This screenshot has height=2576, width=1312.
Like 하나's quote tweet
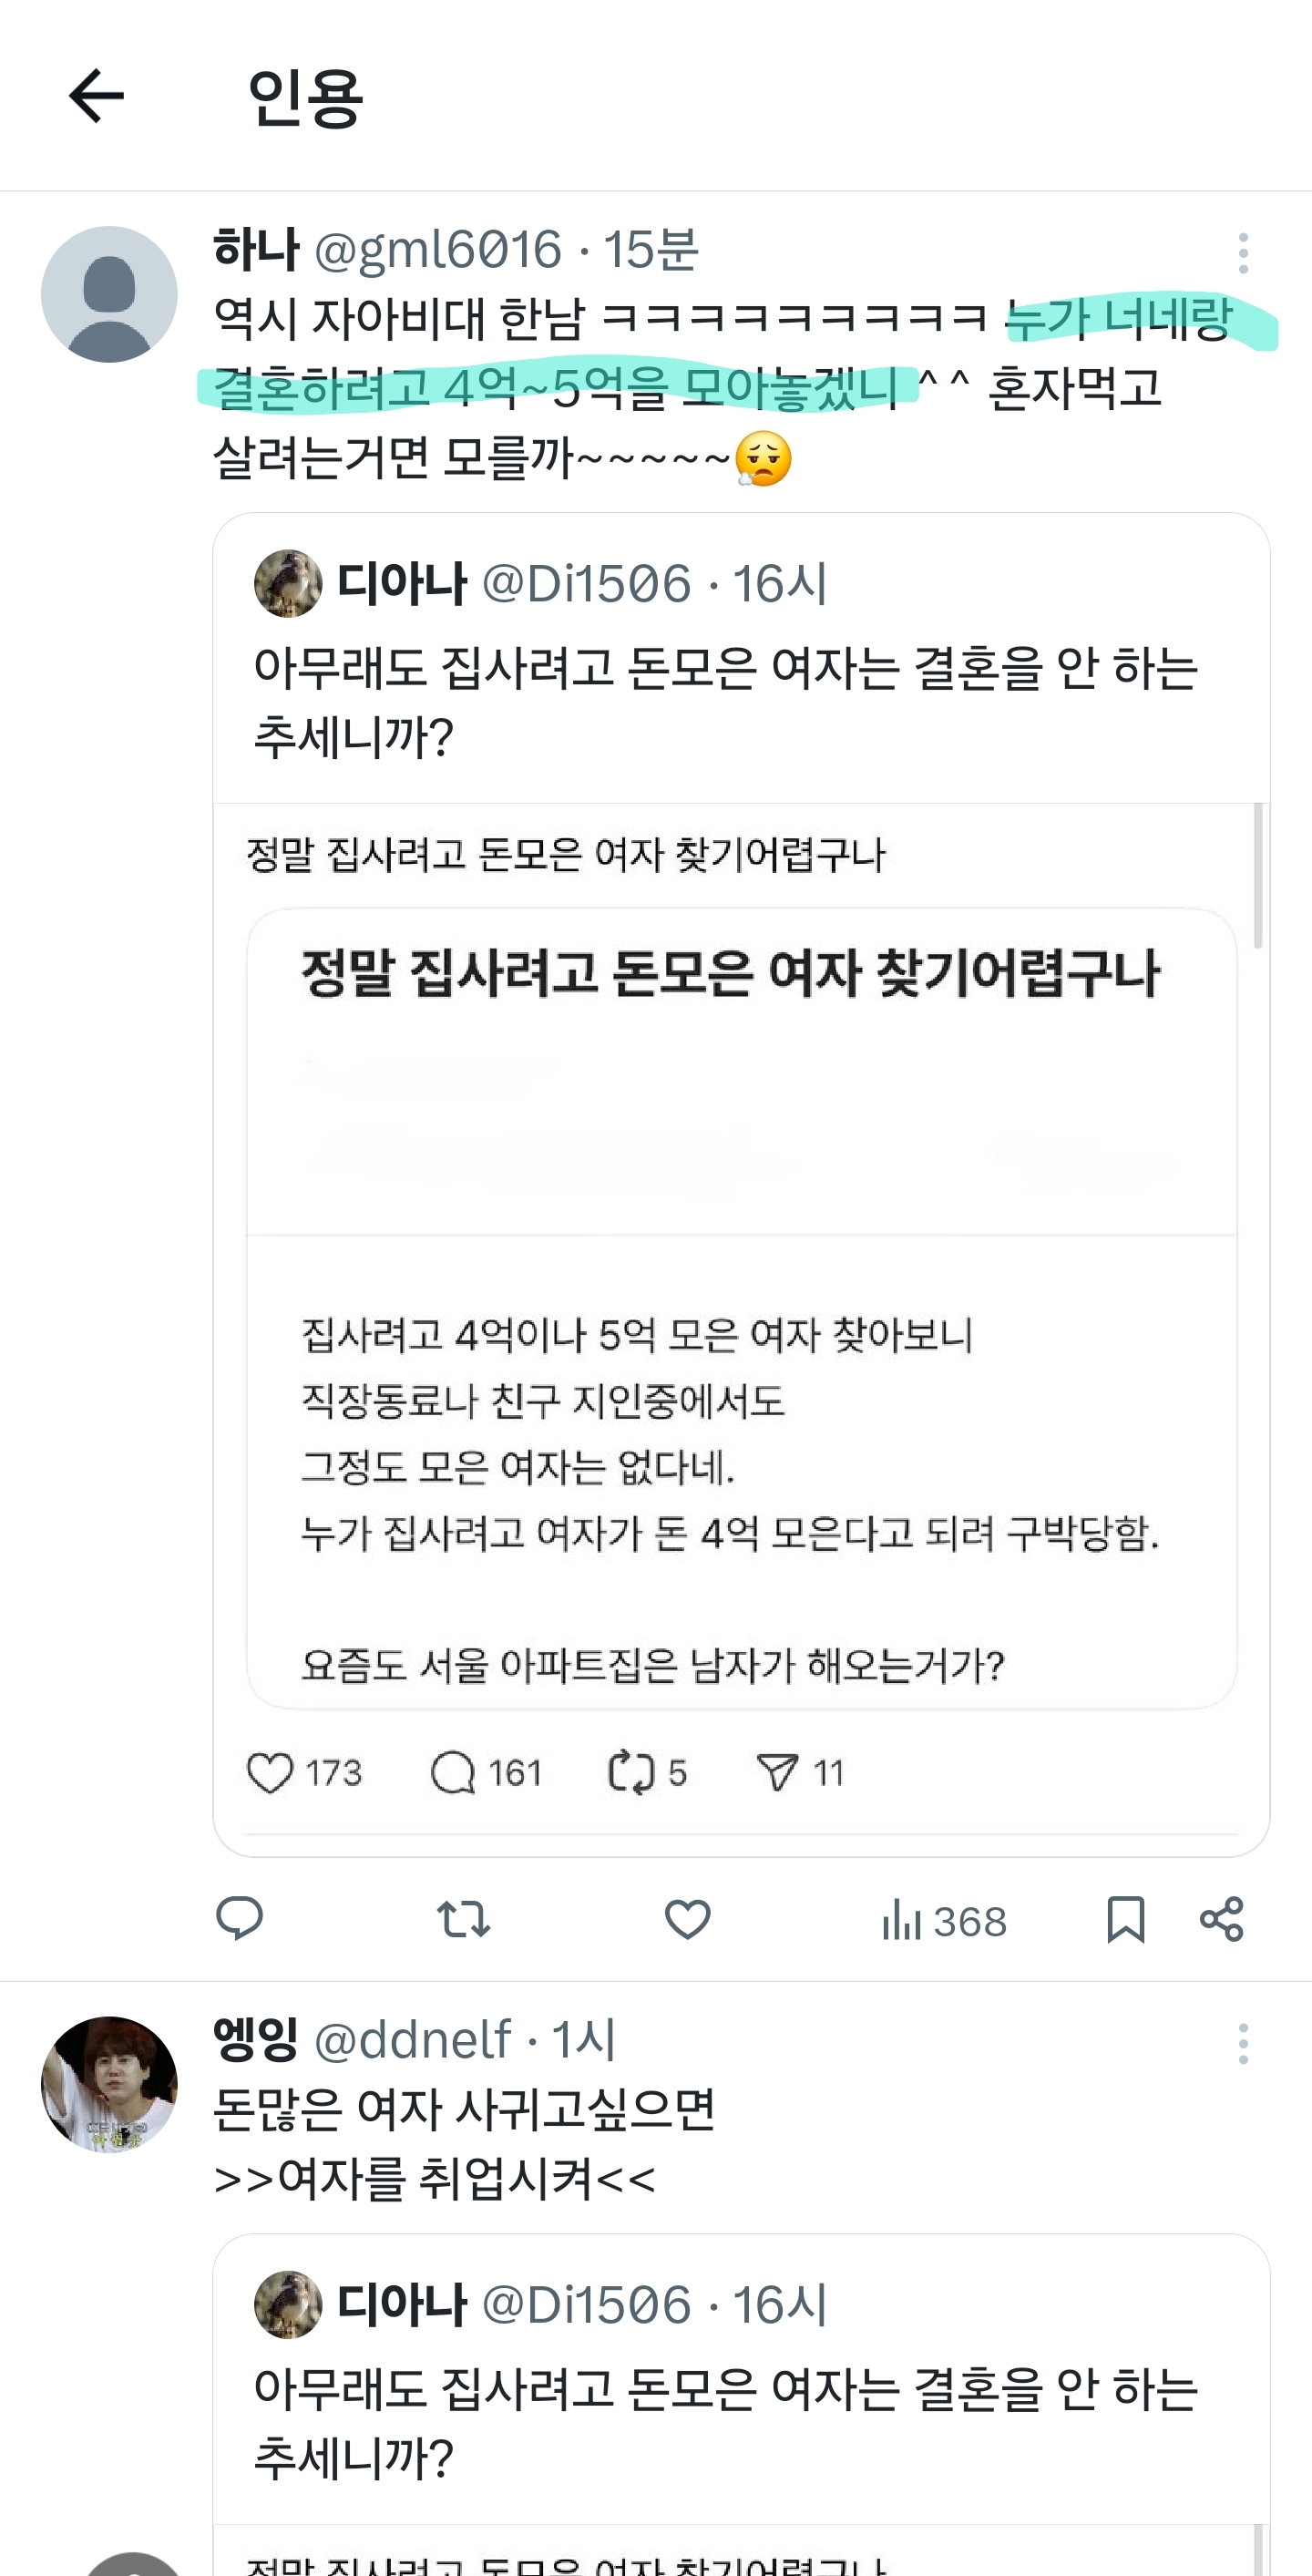(x=687, y=1919)
